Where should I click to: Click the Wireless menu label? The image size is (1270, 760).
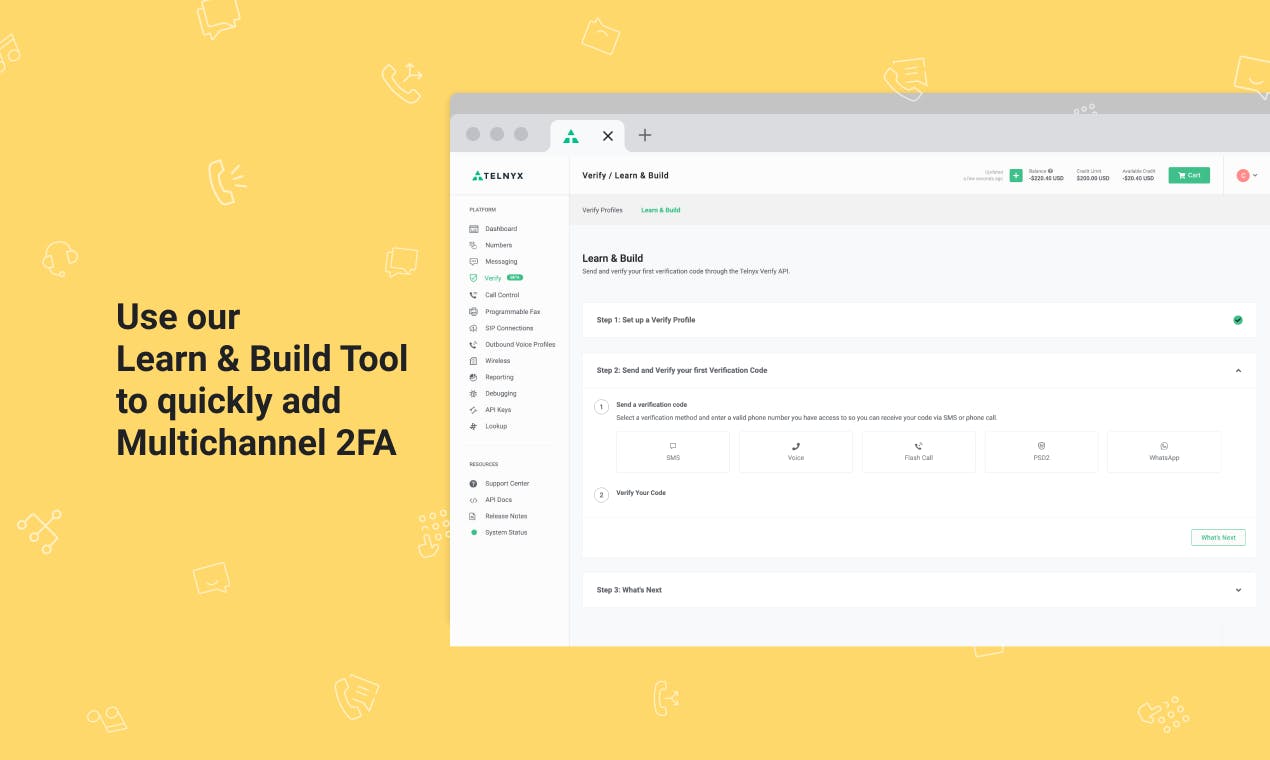click(497, 361)
